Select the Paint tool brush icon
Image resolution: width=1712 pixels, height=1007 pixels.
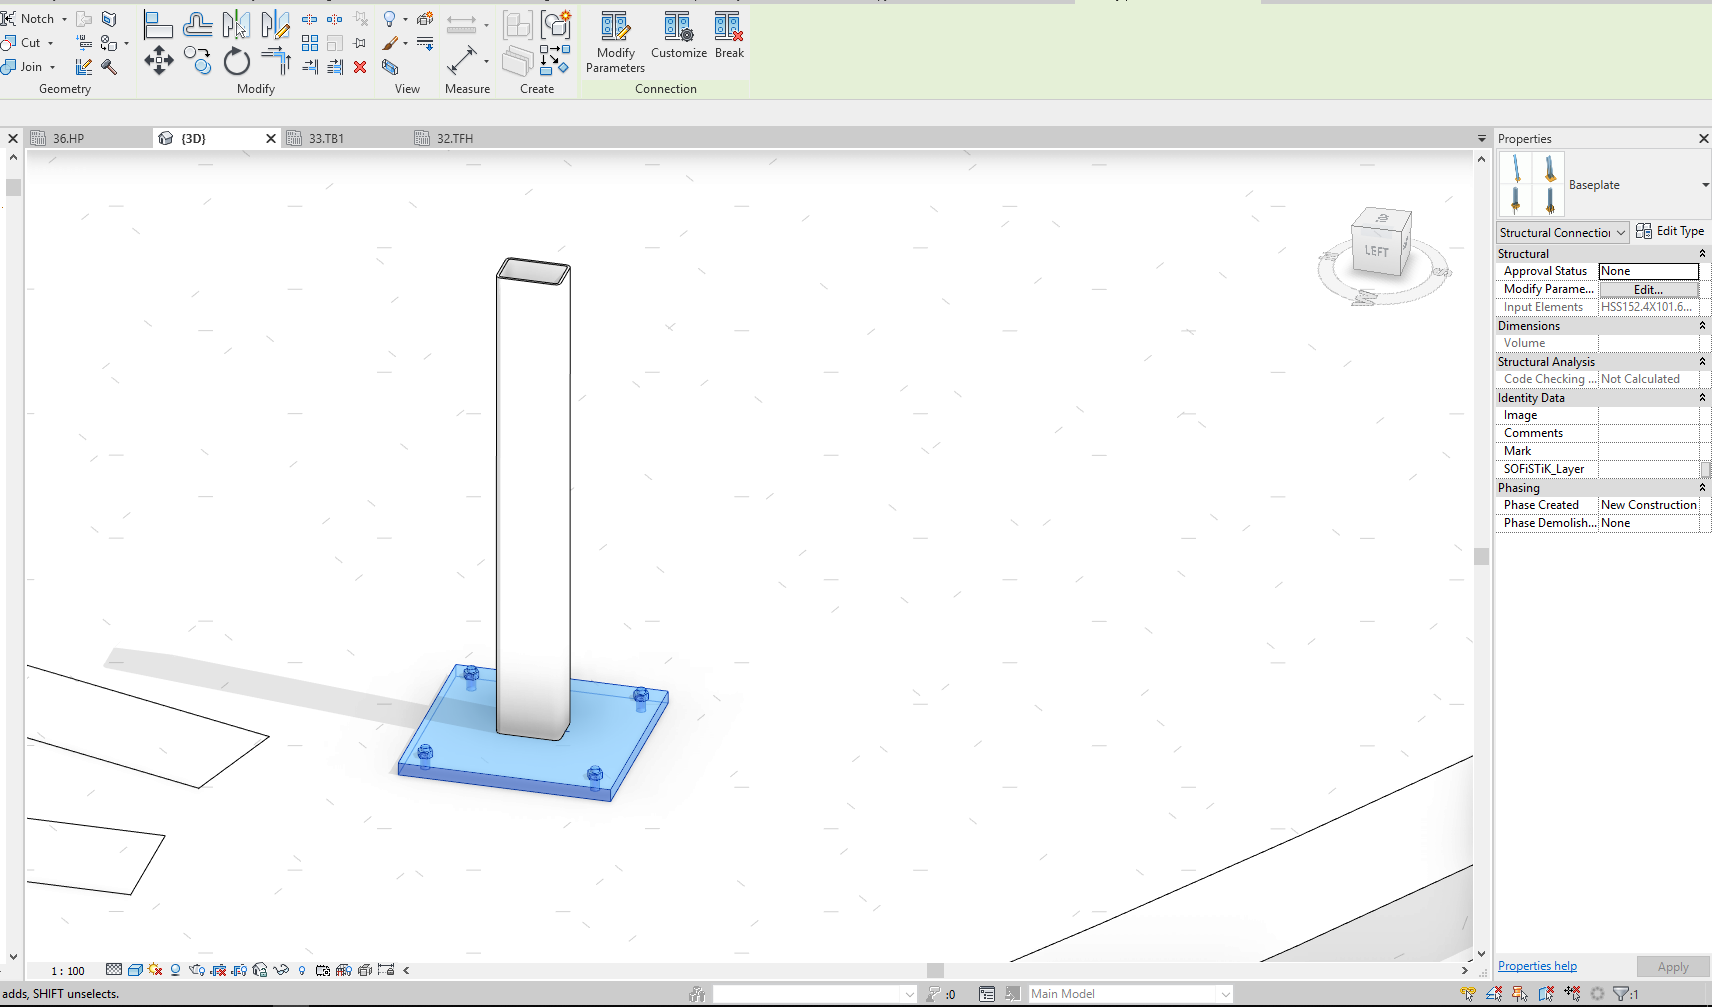click(x=390, y=44)
